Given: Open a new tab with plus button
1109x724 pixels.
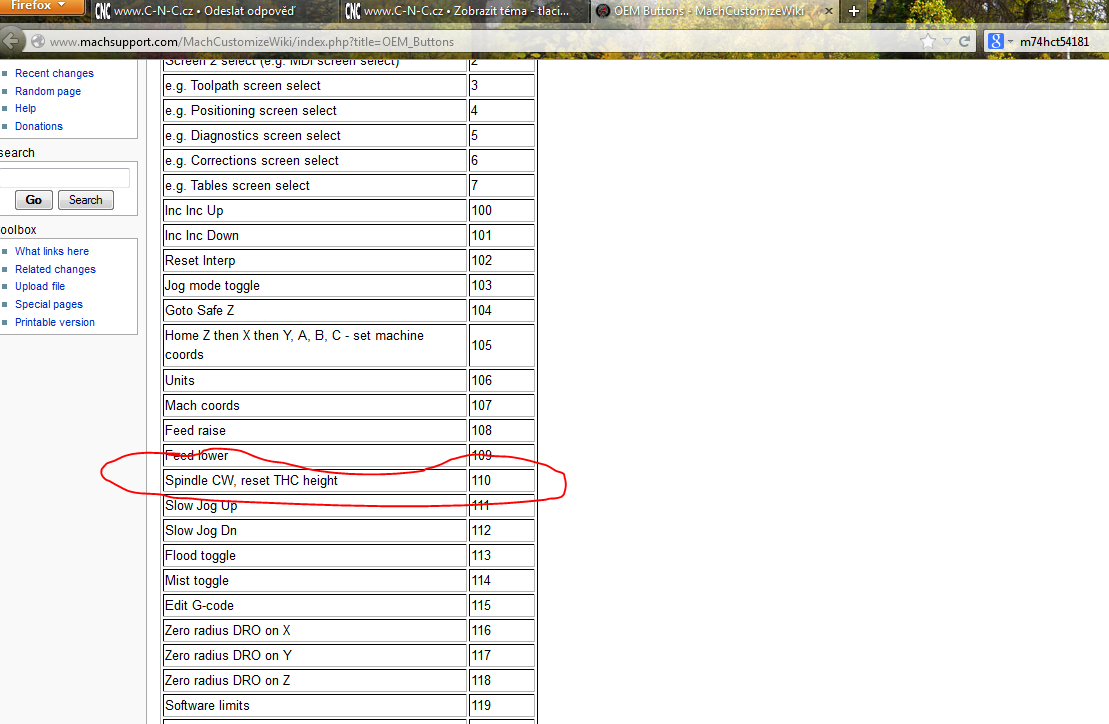Looking at the screenshot, I should coord(853,11).
